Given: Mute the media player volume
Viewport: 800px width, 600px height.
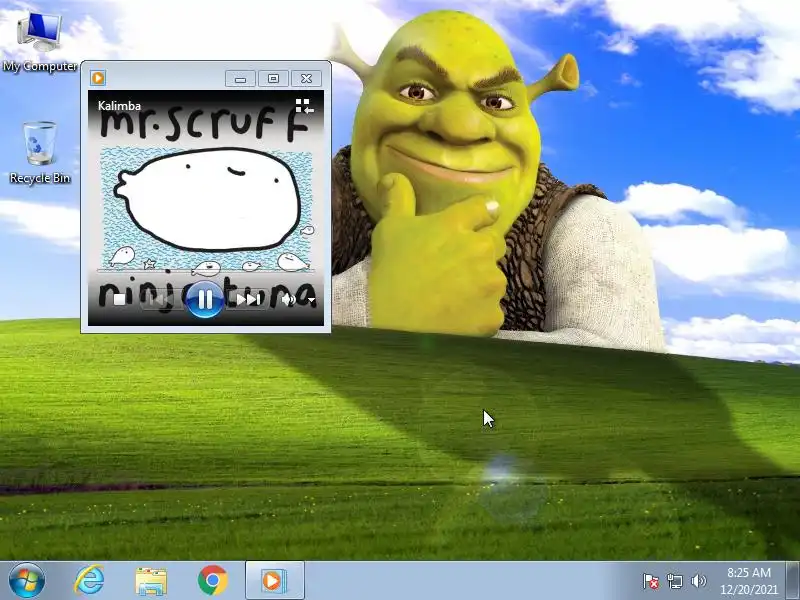Looking at the screenshot, I should point(288,299).
